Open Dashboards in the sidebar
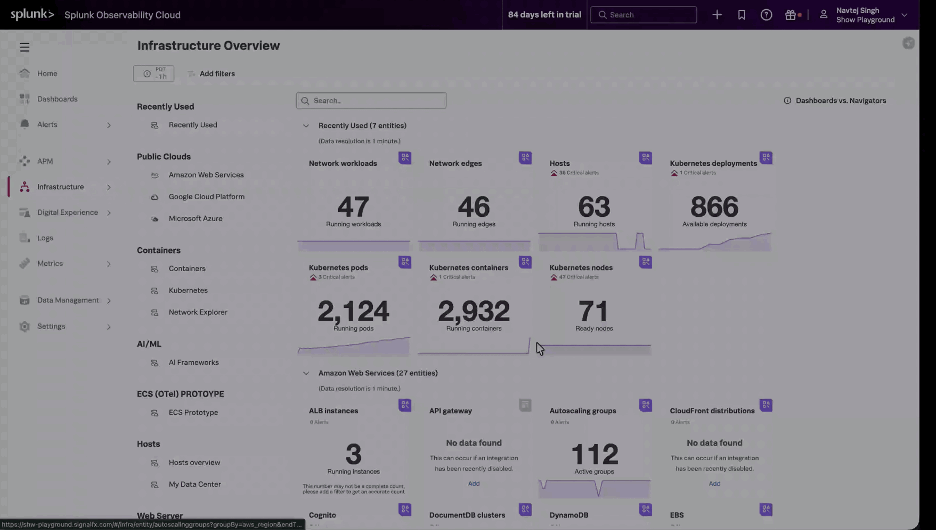 [57, 99]
